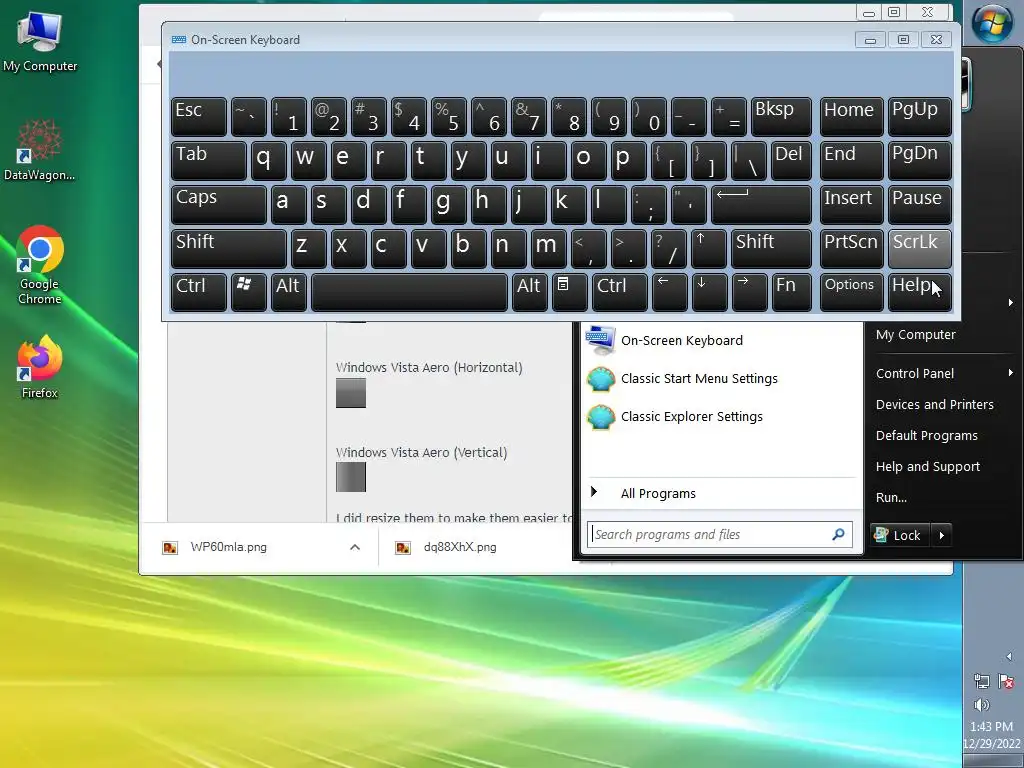Open the DataWagon desktop shortcut
The image size is (1024, 768).
39,149
